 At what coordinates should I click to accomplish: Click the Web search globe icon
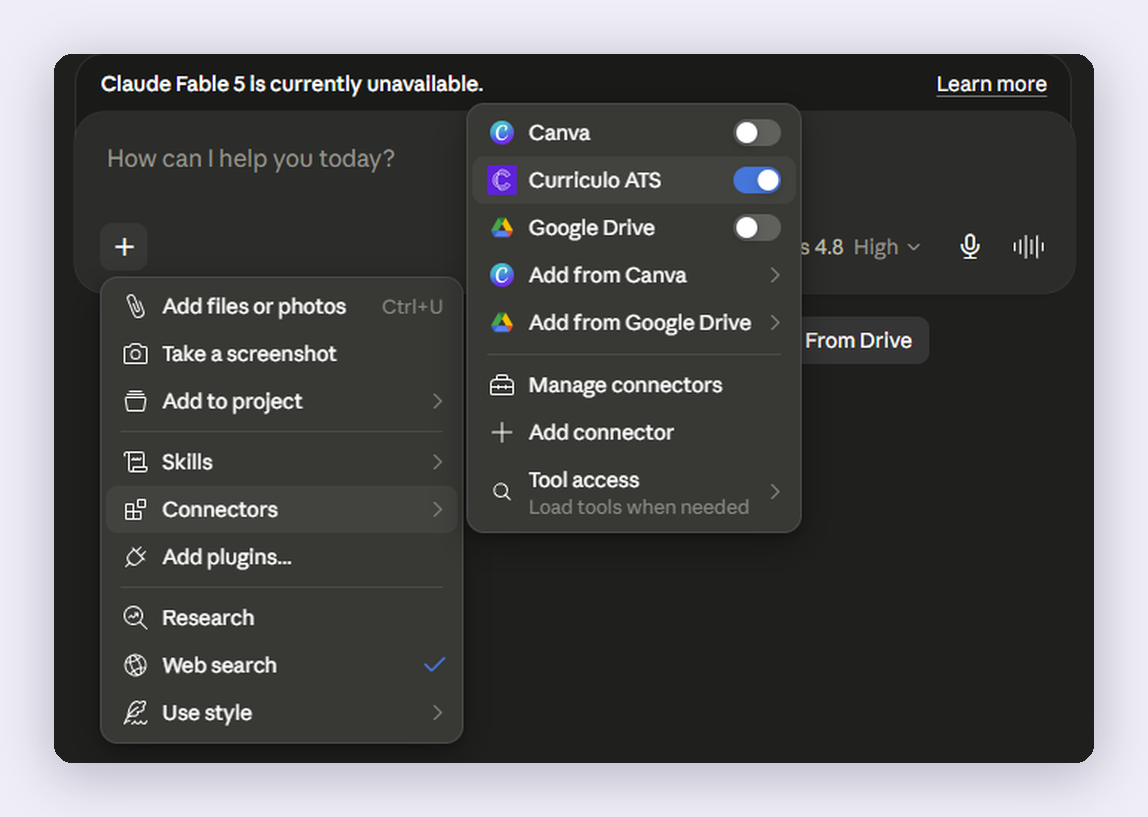coord(135,665)
